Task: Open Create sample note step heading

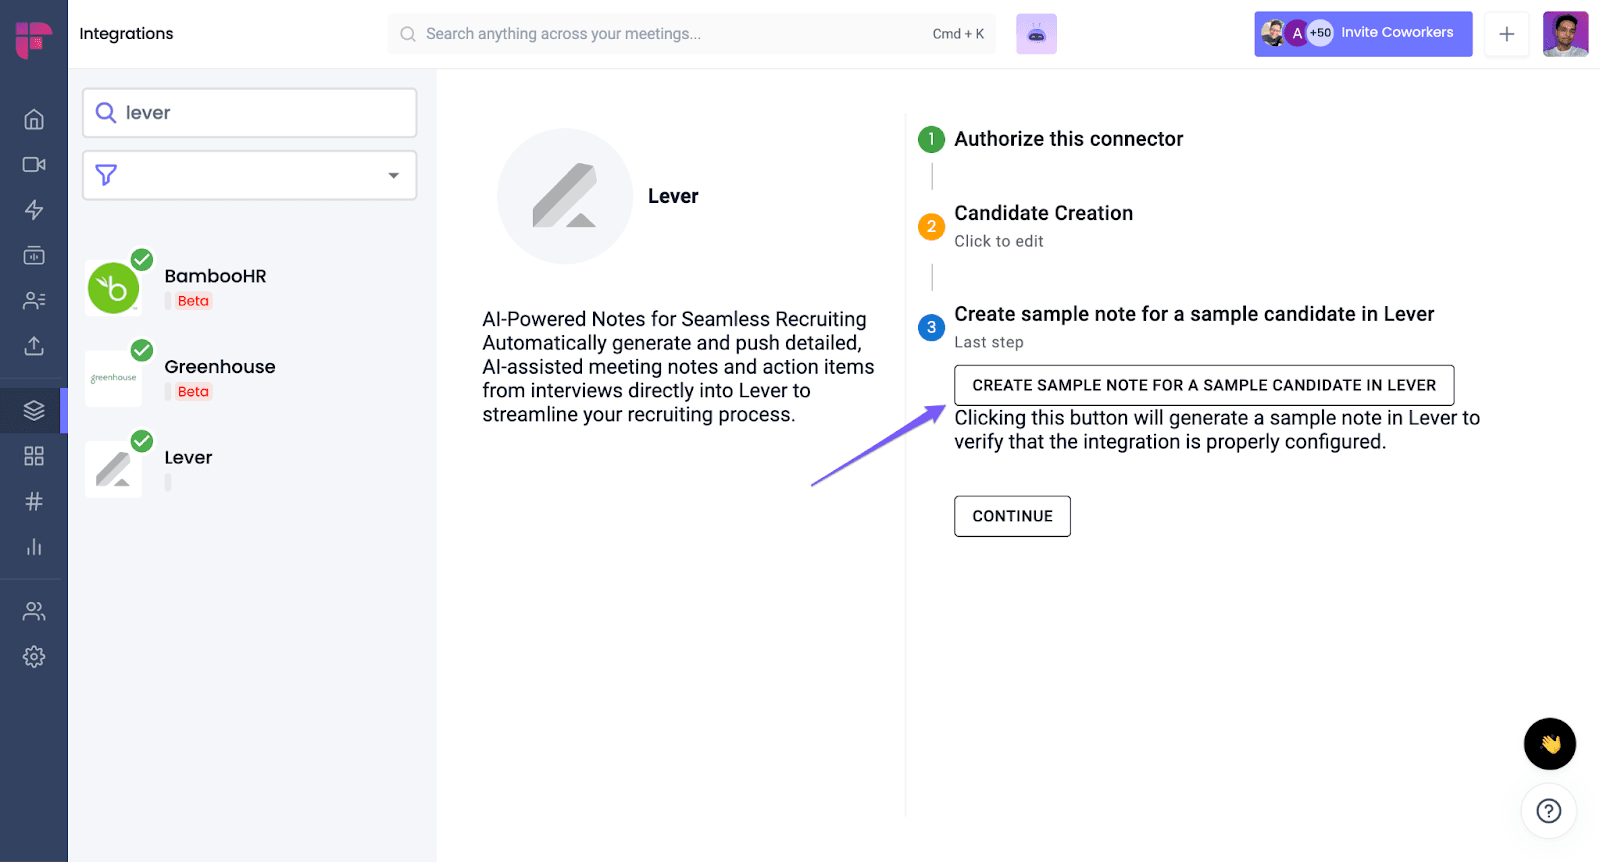Action: [x=1194, y=314]
